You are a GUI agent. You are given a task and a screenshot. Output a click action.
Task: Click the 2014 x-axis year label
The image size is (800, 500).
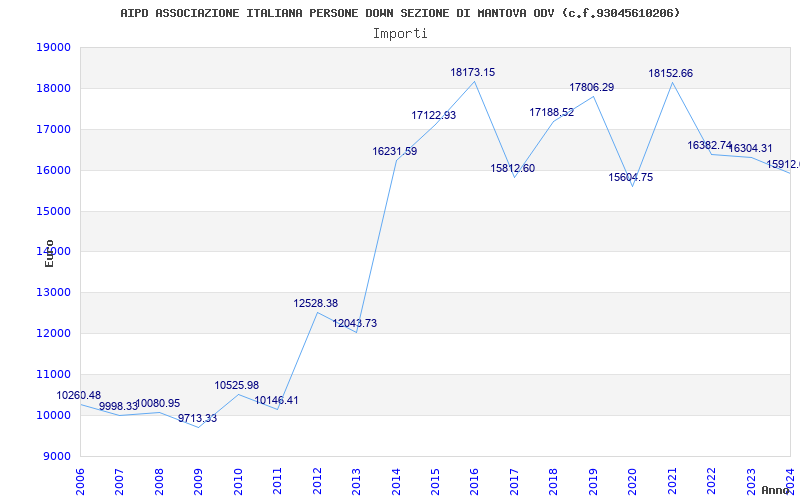click(396, 482)
